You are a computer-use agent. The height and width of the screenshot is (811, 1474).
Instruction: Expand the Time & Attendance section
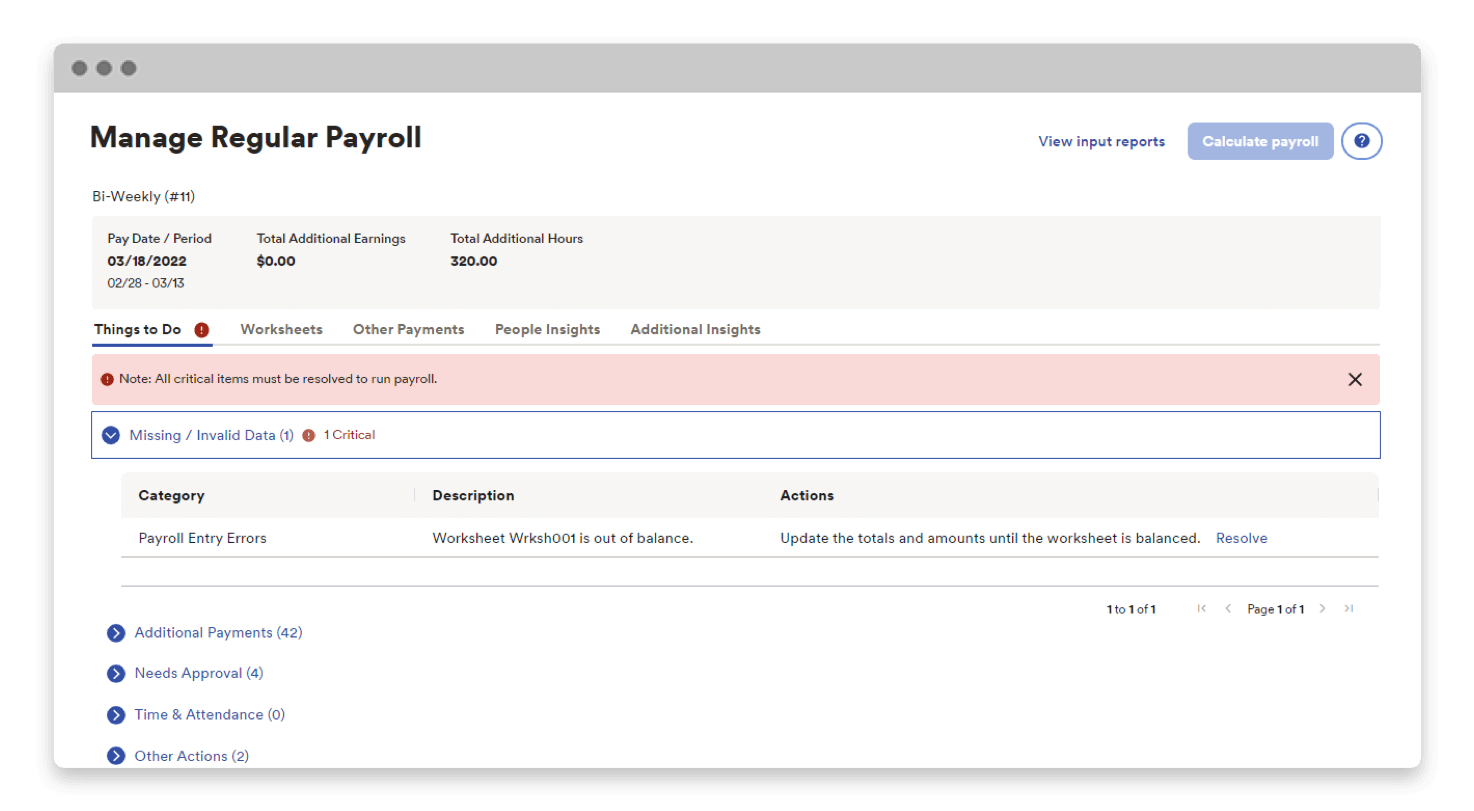[116, 714]
